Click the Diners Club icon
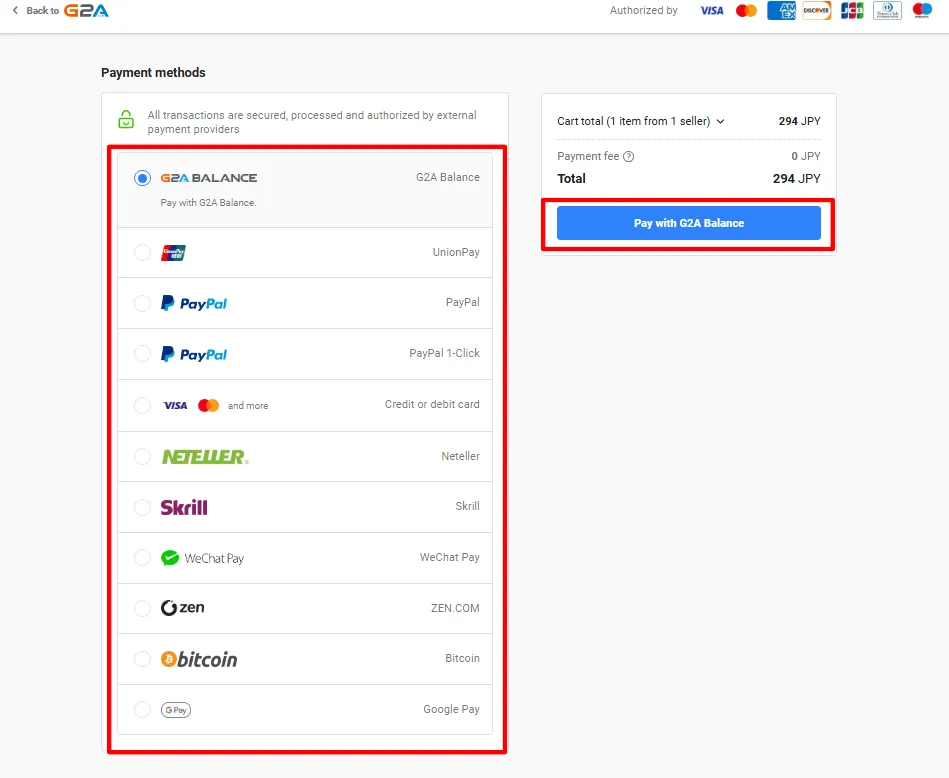Screen dimensions: 949x778 coord(887,10)
